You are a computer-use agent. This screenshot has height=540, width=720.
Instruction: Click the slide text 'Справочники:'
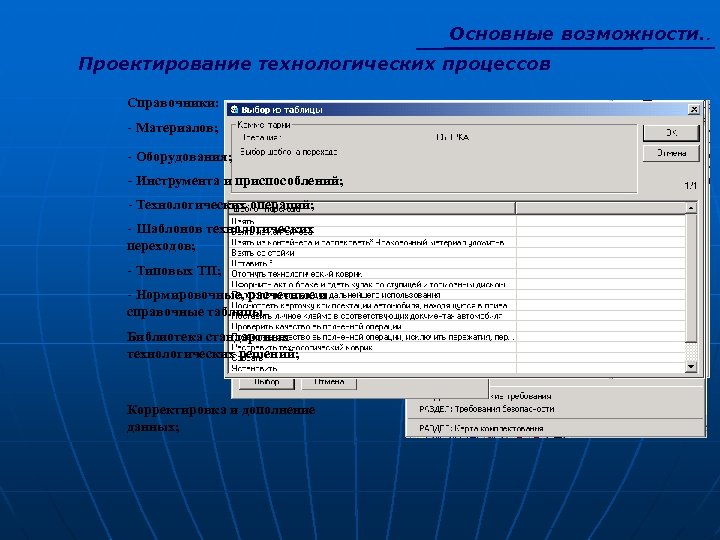[x=173, y=103]
